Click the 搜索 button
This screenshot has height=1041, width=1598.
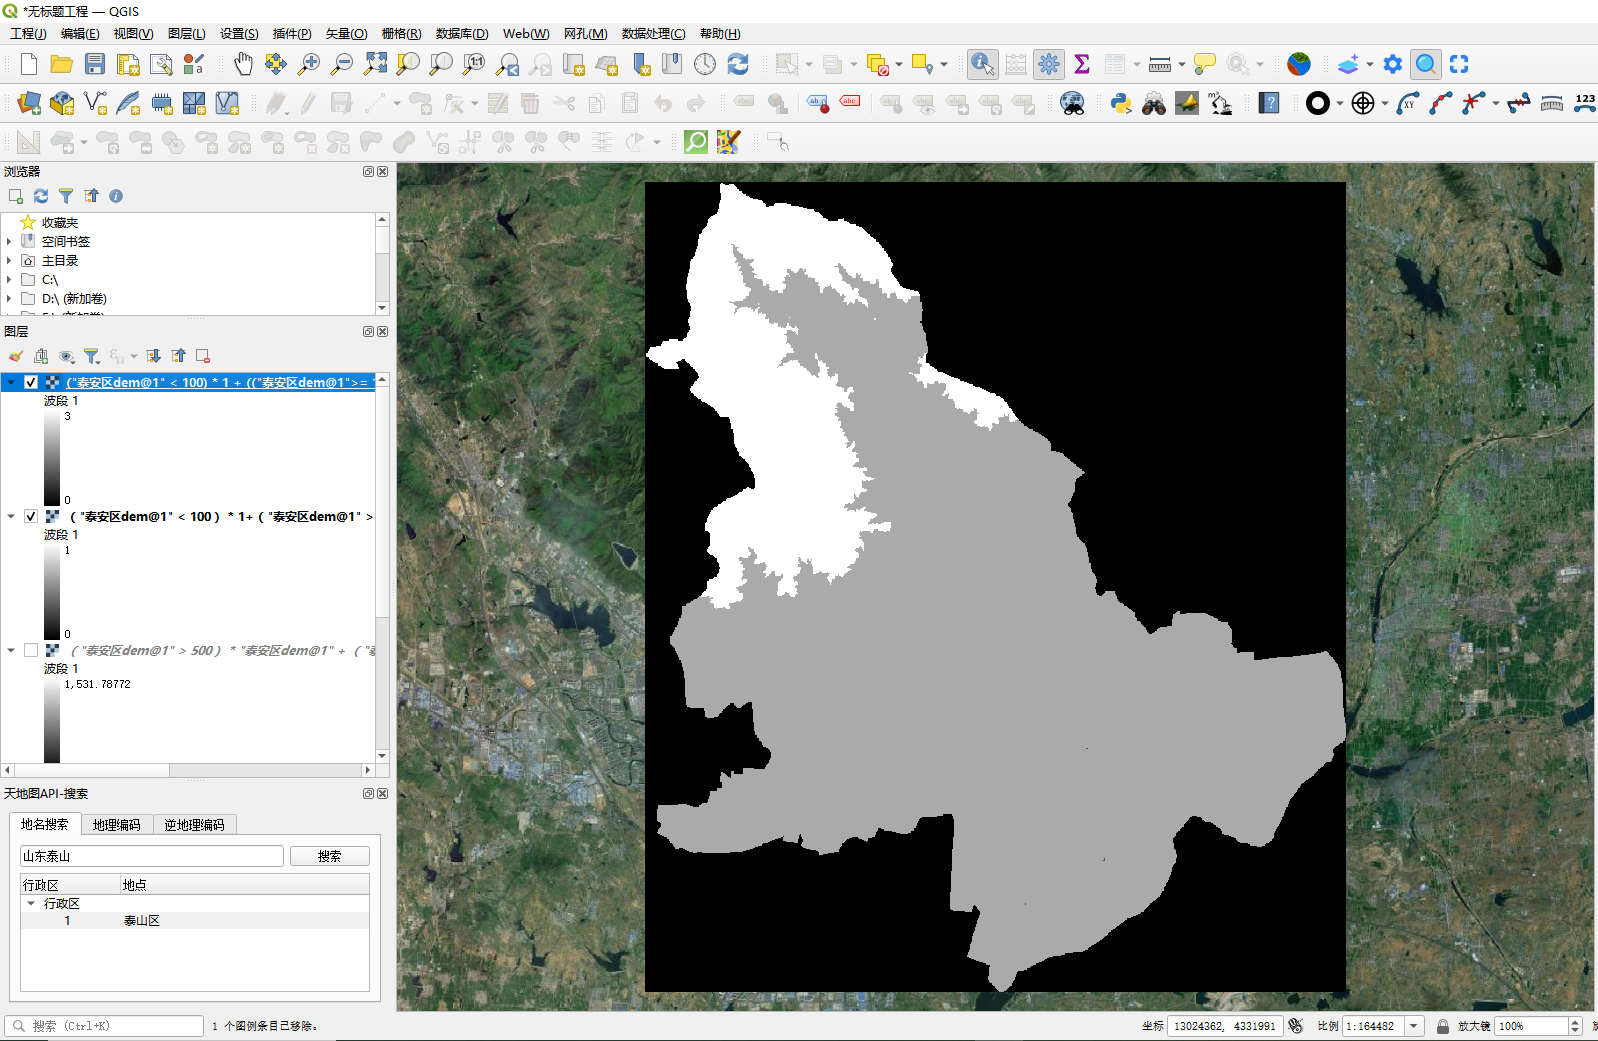(330, 856)
